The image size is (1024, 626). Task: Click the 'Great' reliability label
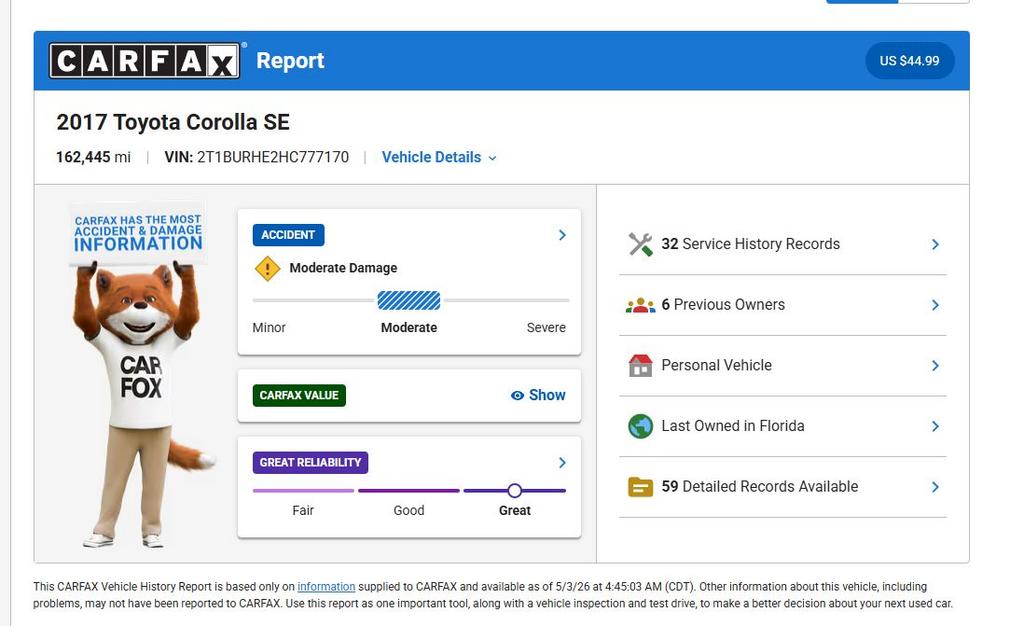click(x=515, y=510)
